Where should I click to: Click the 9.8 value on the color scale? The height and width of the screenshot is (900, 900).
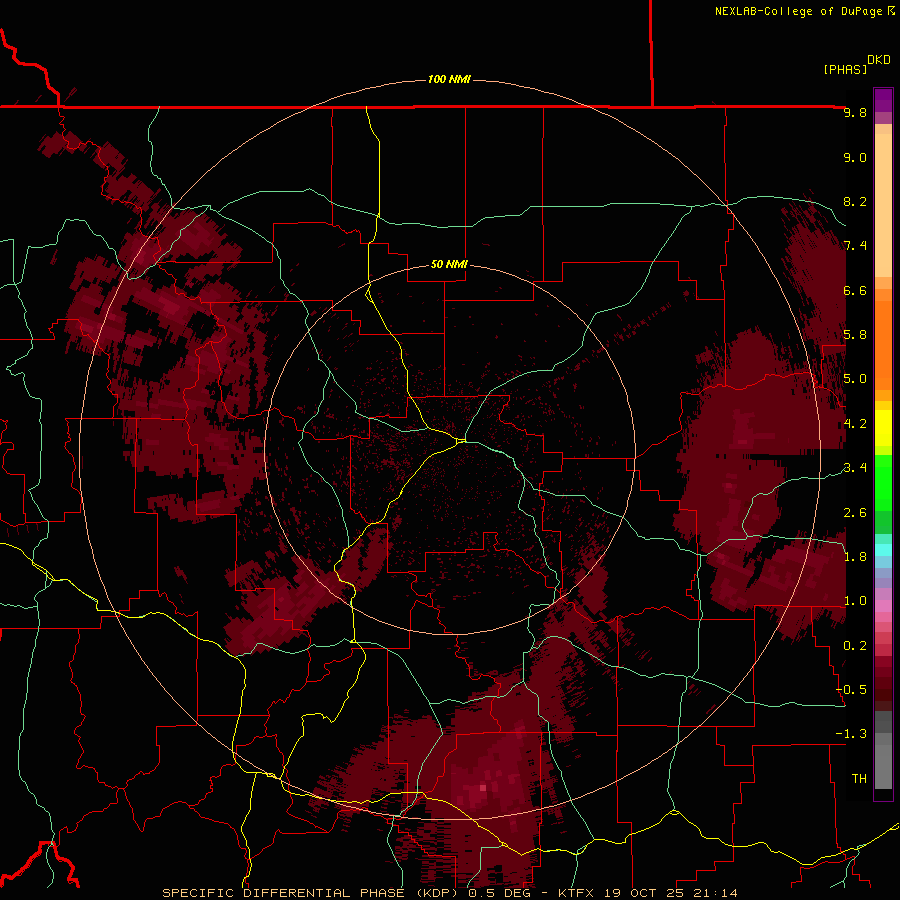tap(855, 112)
